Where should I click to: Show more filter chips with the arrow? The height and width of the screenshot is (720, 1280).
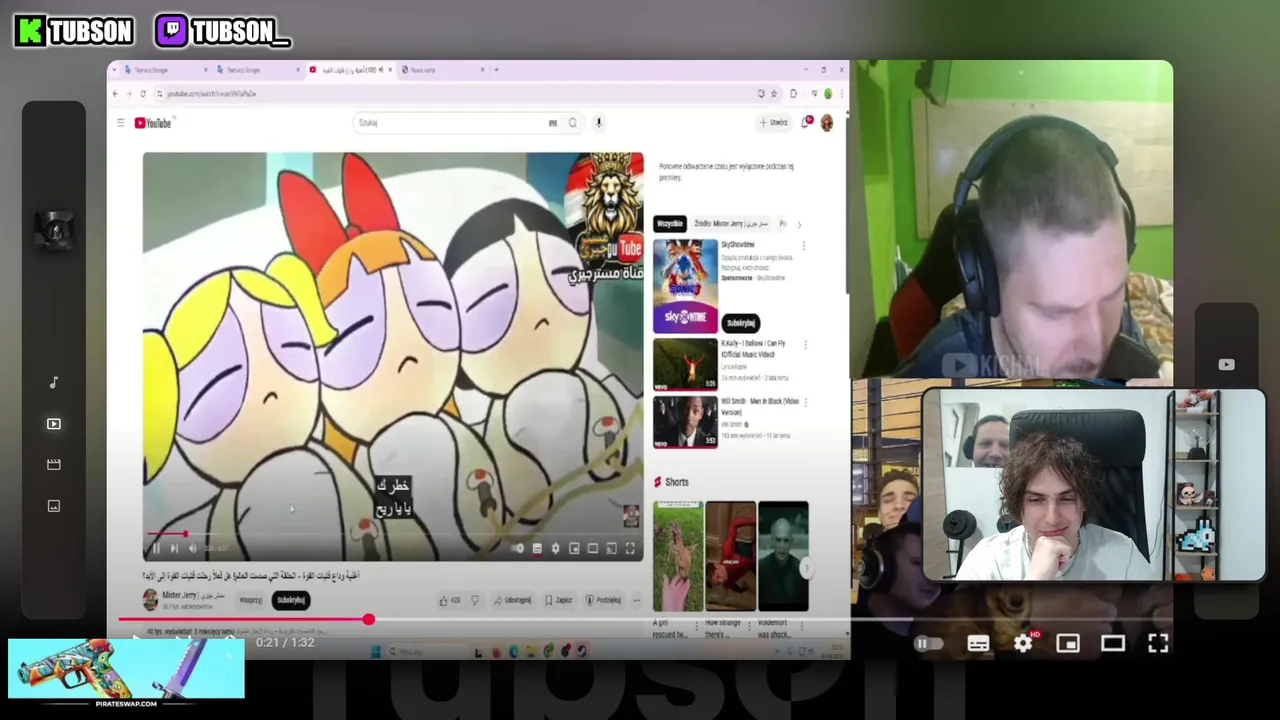[x=799, y=224]
